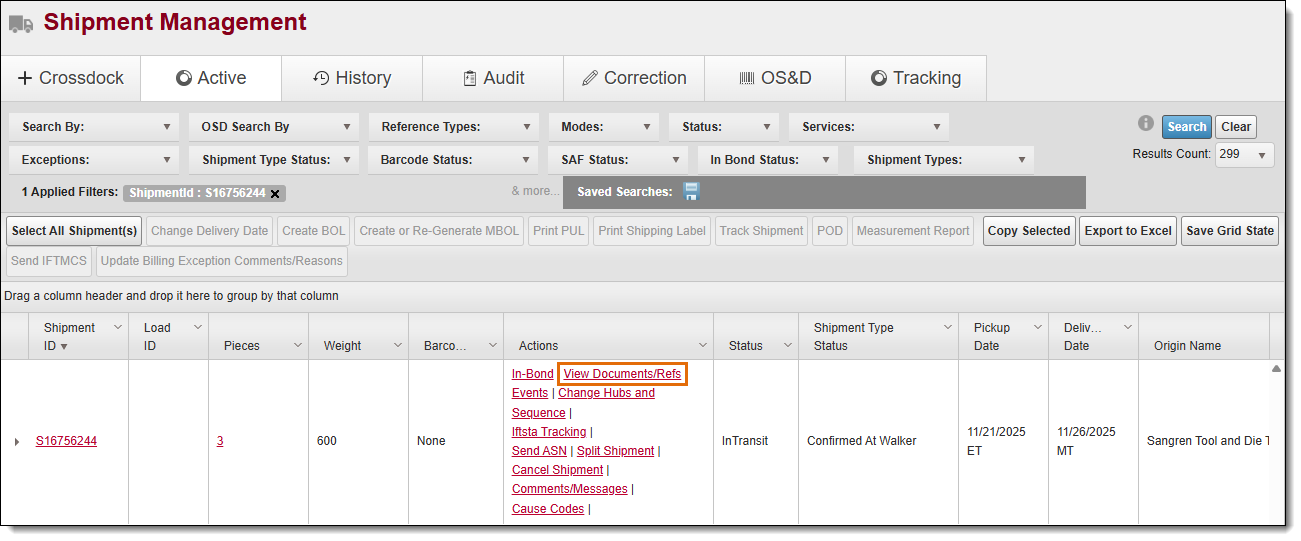Open the Search By dropdown
1301x541 pixels.
[94, 127]
